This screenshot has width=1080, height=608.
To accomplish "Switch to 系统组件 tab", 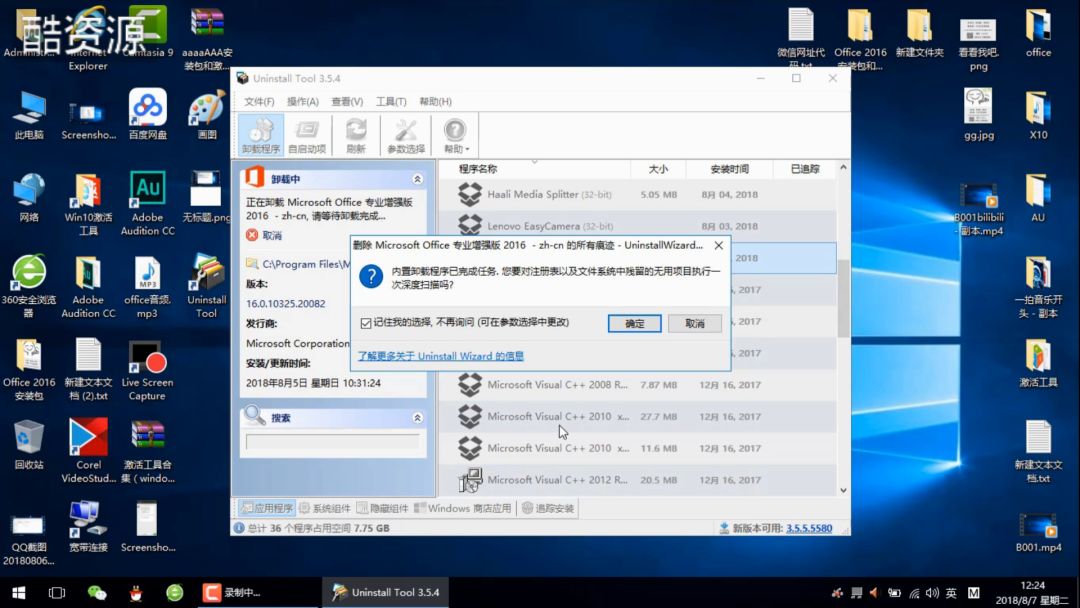I will tap(324, 508).
